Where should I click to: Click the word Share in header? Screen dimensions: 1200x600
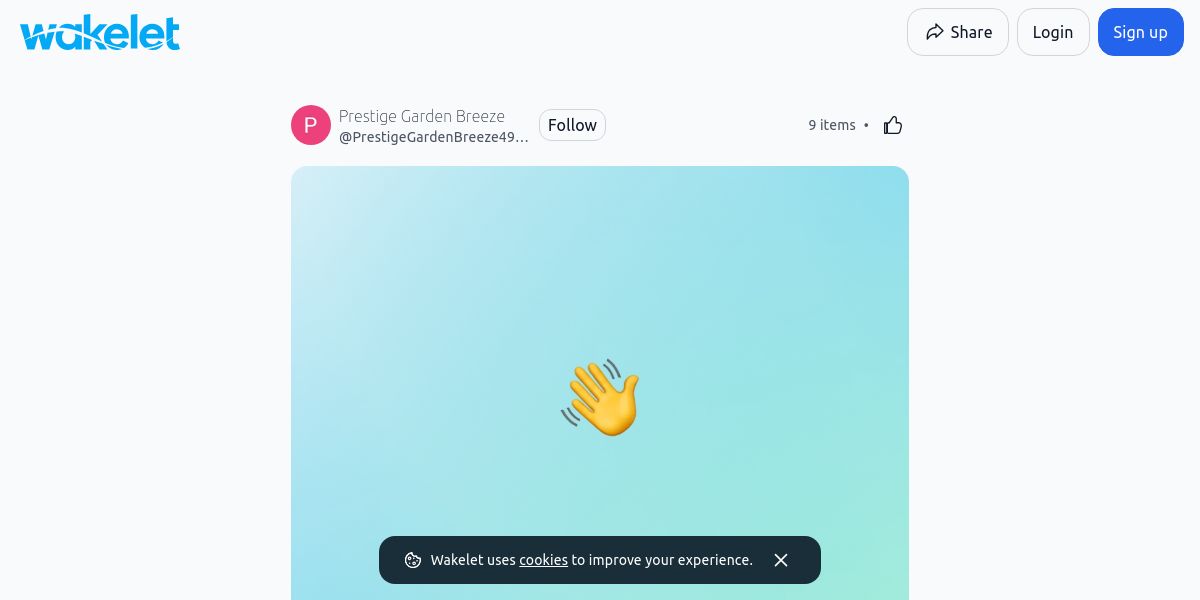tap(971, 32)
